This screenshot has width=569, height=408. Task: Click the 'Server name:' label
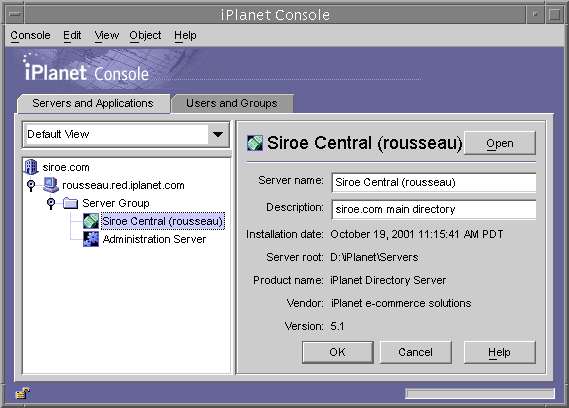(x=291, y=180)
